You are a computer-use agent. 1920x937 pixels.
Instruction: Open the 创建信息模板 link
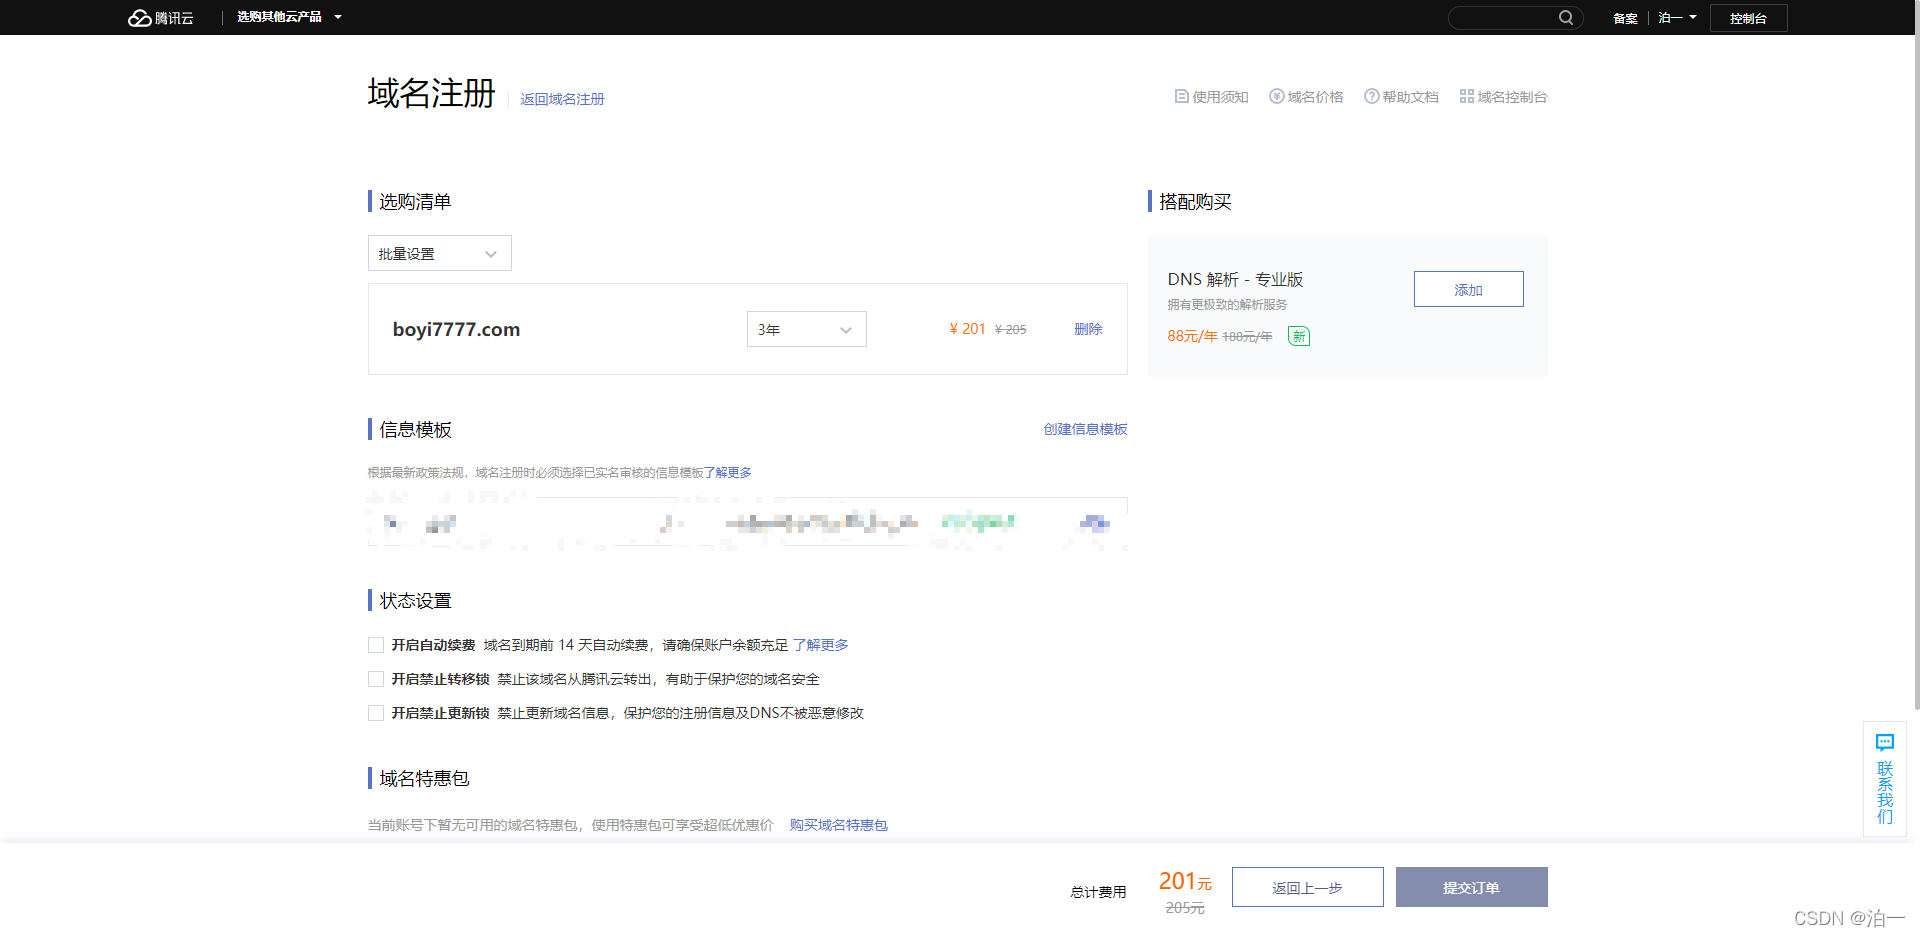coord(1085,429)
